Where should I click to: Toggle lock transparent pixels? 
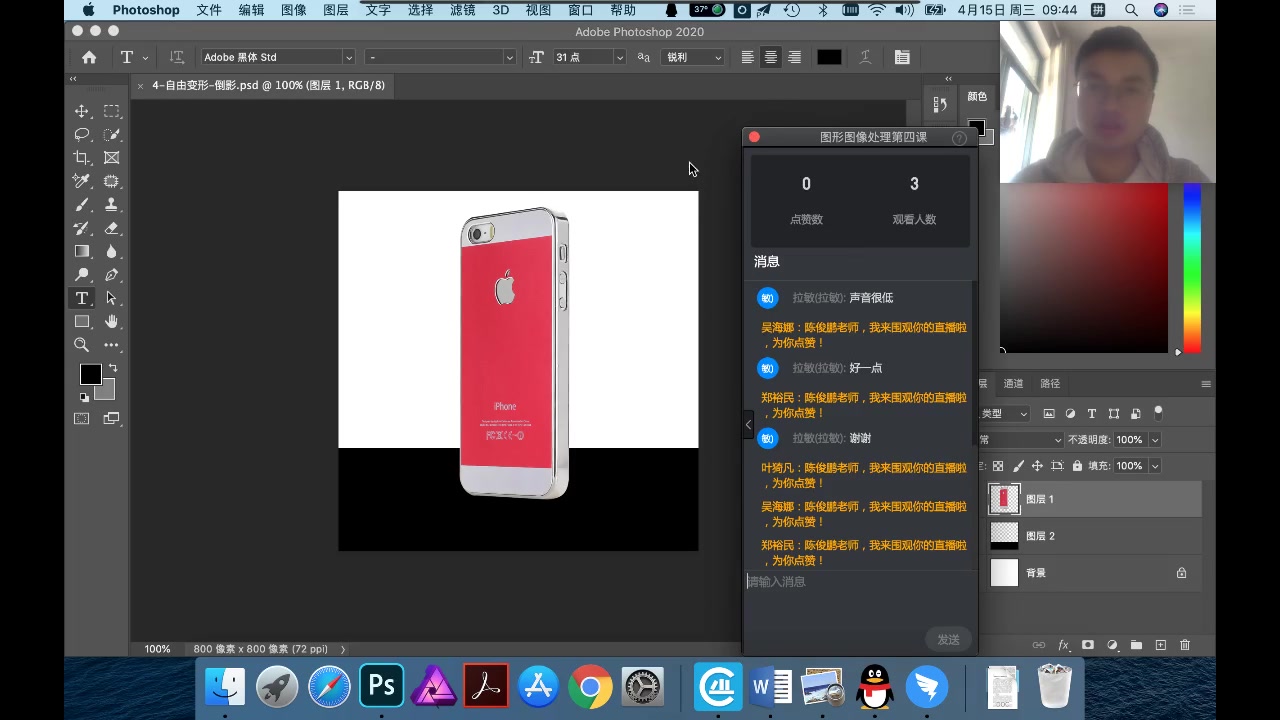point(997,466)
